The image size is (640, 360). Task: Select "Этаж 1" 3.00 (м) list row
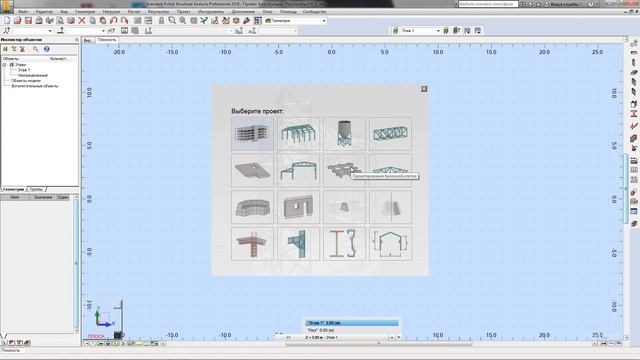coord(351,323)
